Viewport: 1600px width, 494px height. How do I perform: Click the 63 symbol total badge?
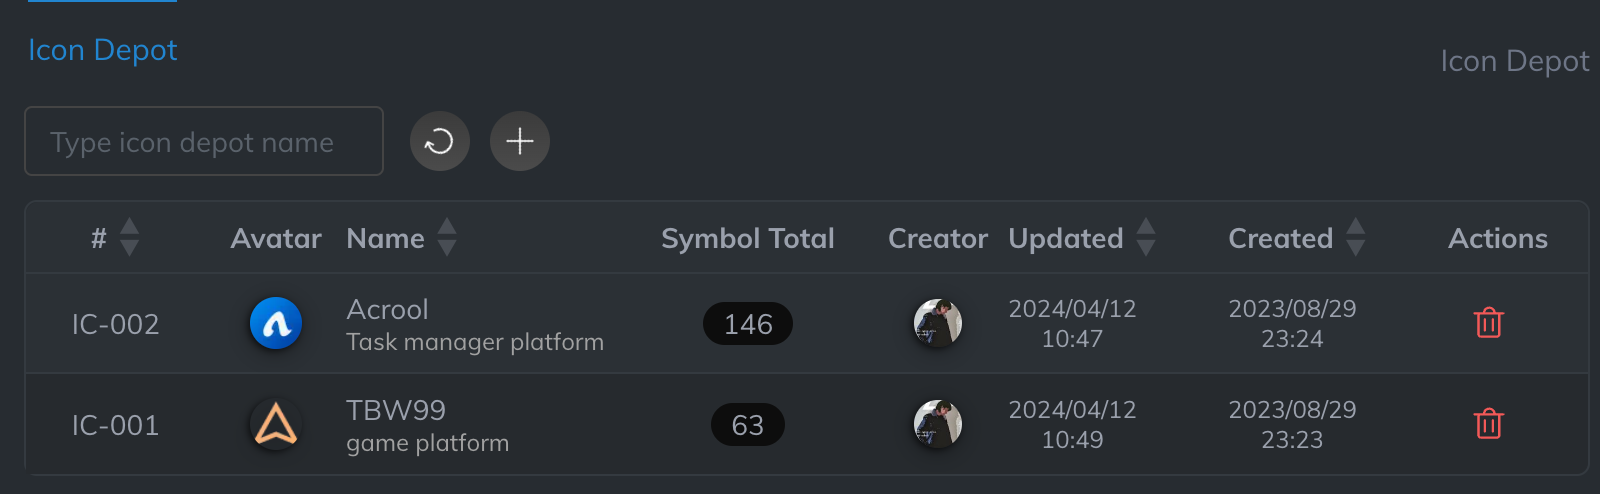747,425
